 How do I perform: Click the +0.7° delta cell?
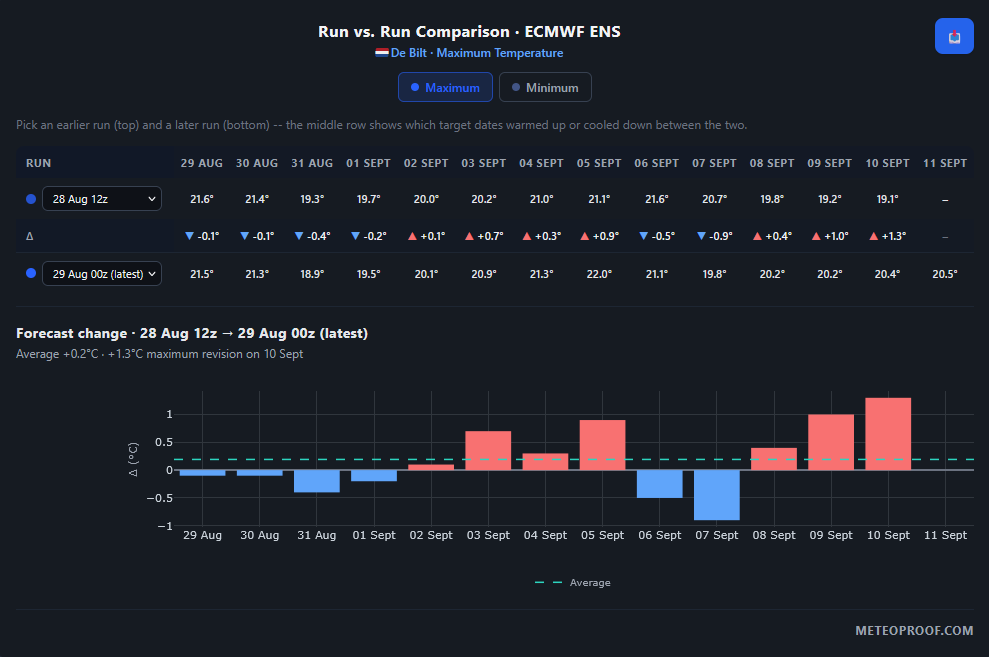pos(484,236)
